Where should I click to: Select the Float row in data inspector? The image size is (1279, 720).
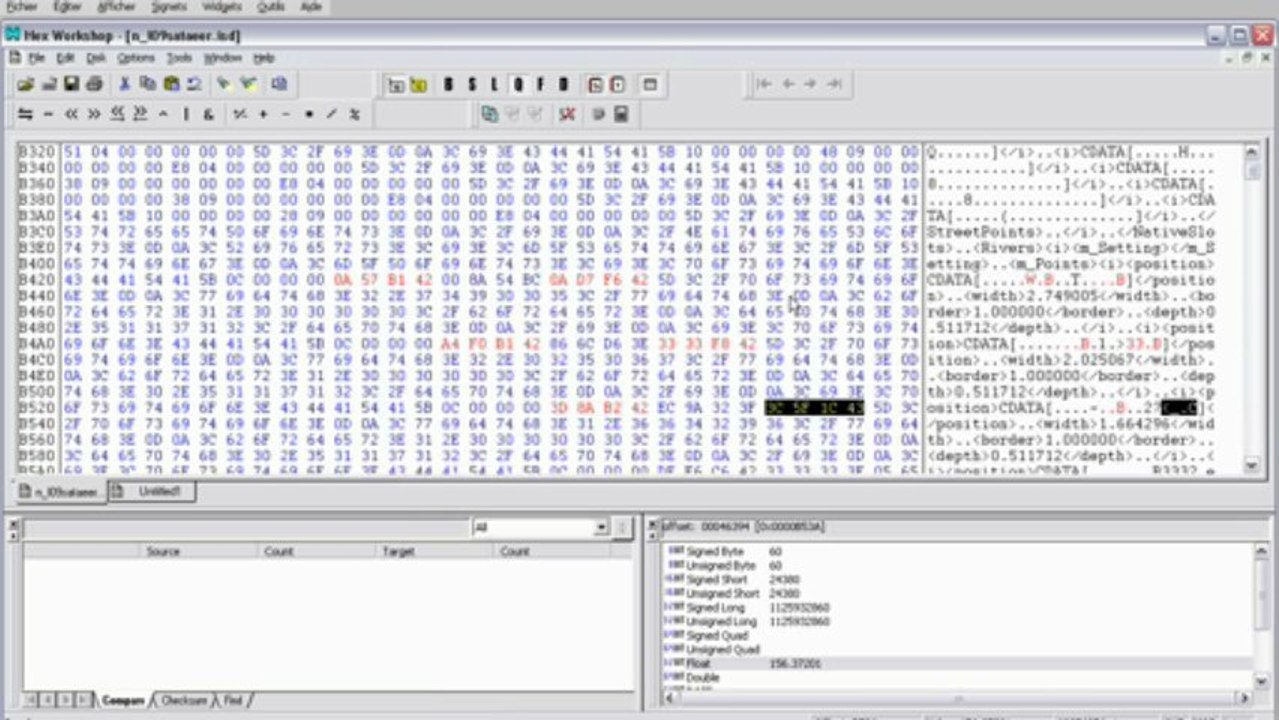coord(959,664)
